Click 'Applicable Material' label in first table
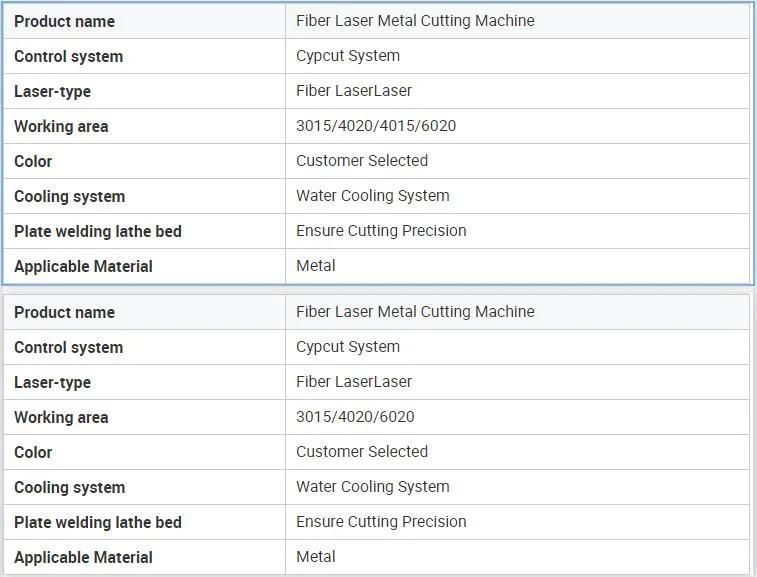757x577 pixels. coord(84,267)
